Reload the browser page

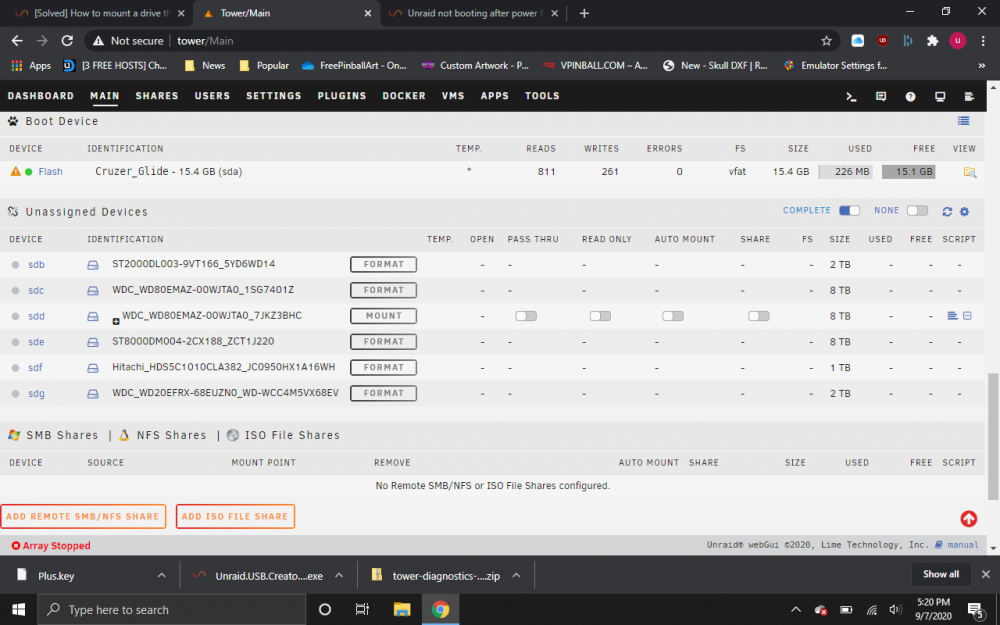point(67,41)
